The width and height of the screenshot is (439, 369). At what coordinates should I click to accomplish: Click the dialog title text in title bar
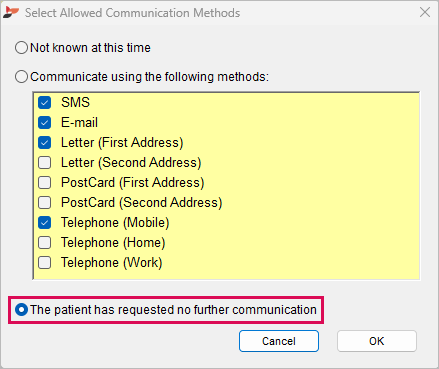132,13
